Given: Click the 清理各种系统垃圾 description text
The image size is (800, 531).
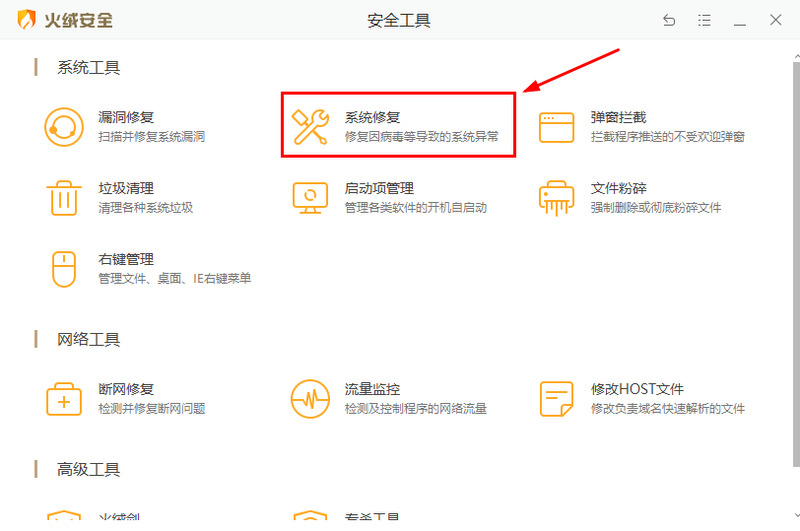Looking at the screenshot, I should pos(145,208).
